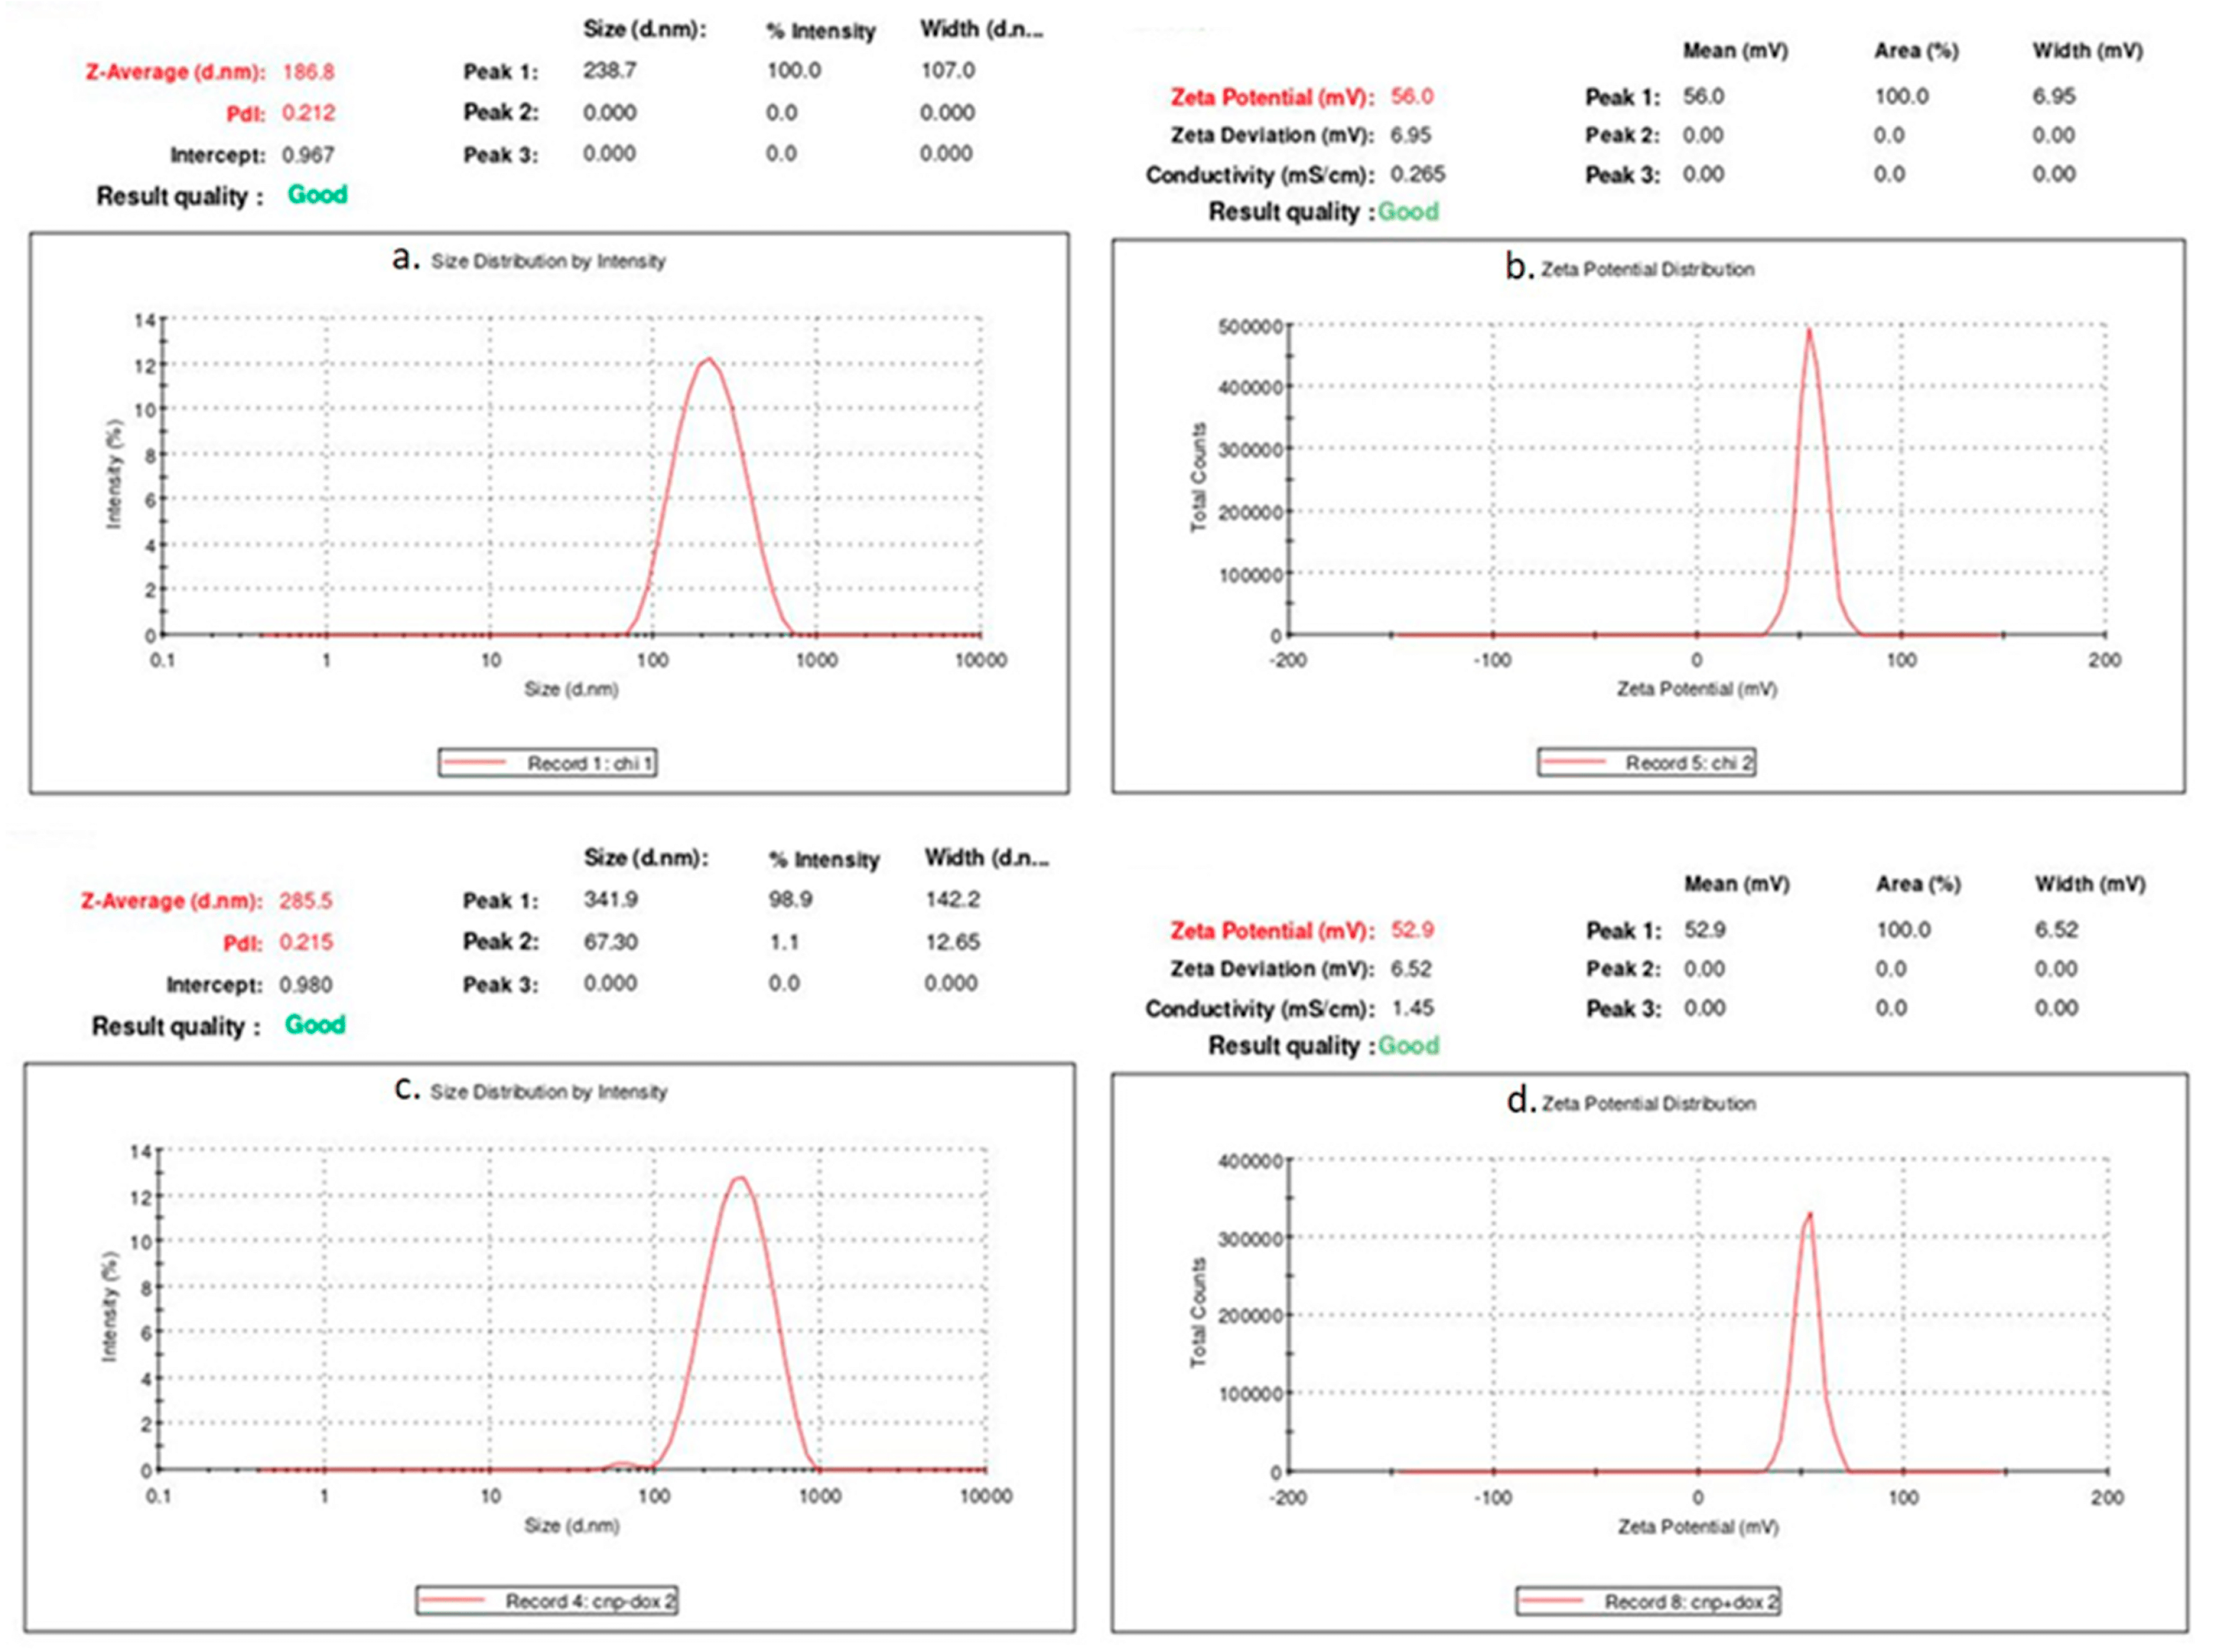Viewport: 2214px width, 1652px height.
Task: Click the Peak 1 size value 341.9
Action: tap(610, 900)
